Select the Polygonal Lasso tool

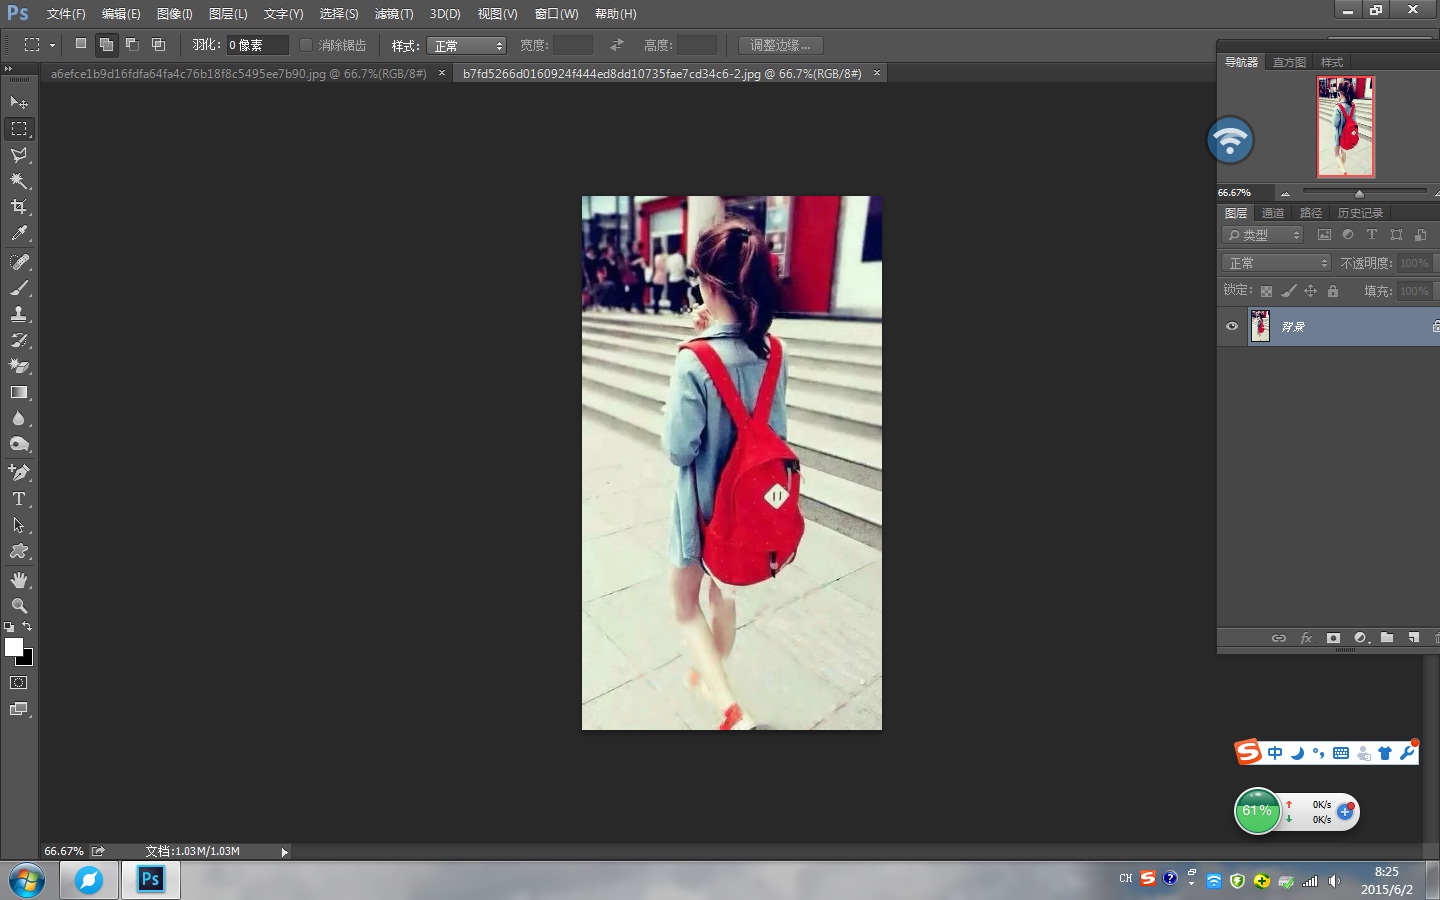tap(19, 155)
